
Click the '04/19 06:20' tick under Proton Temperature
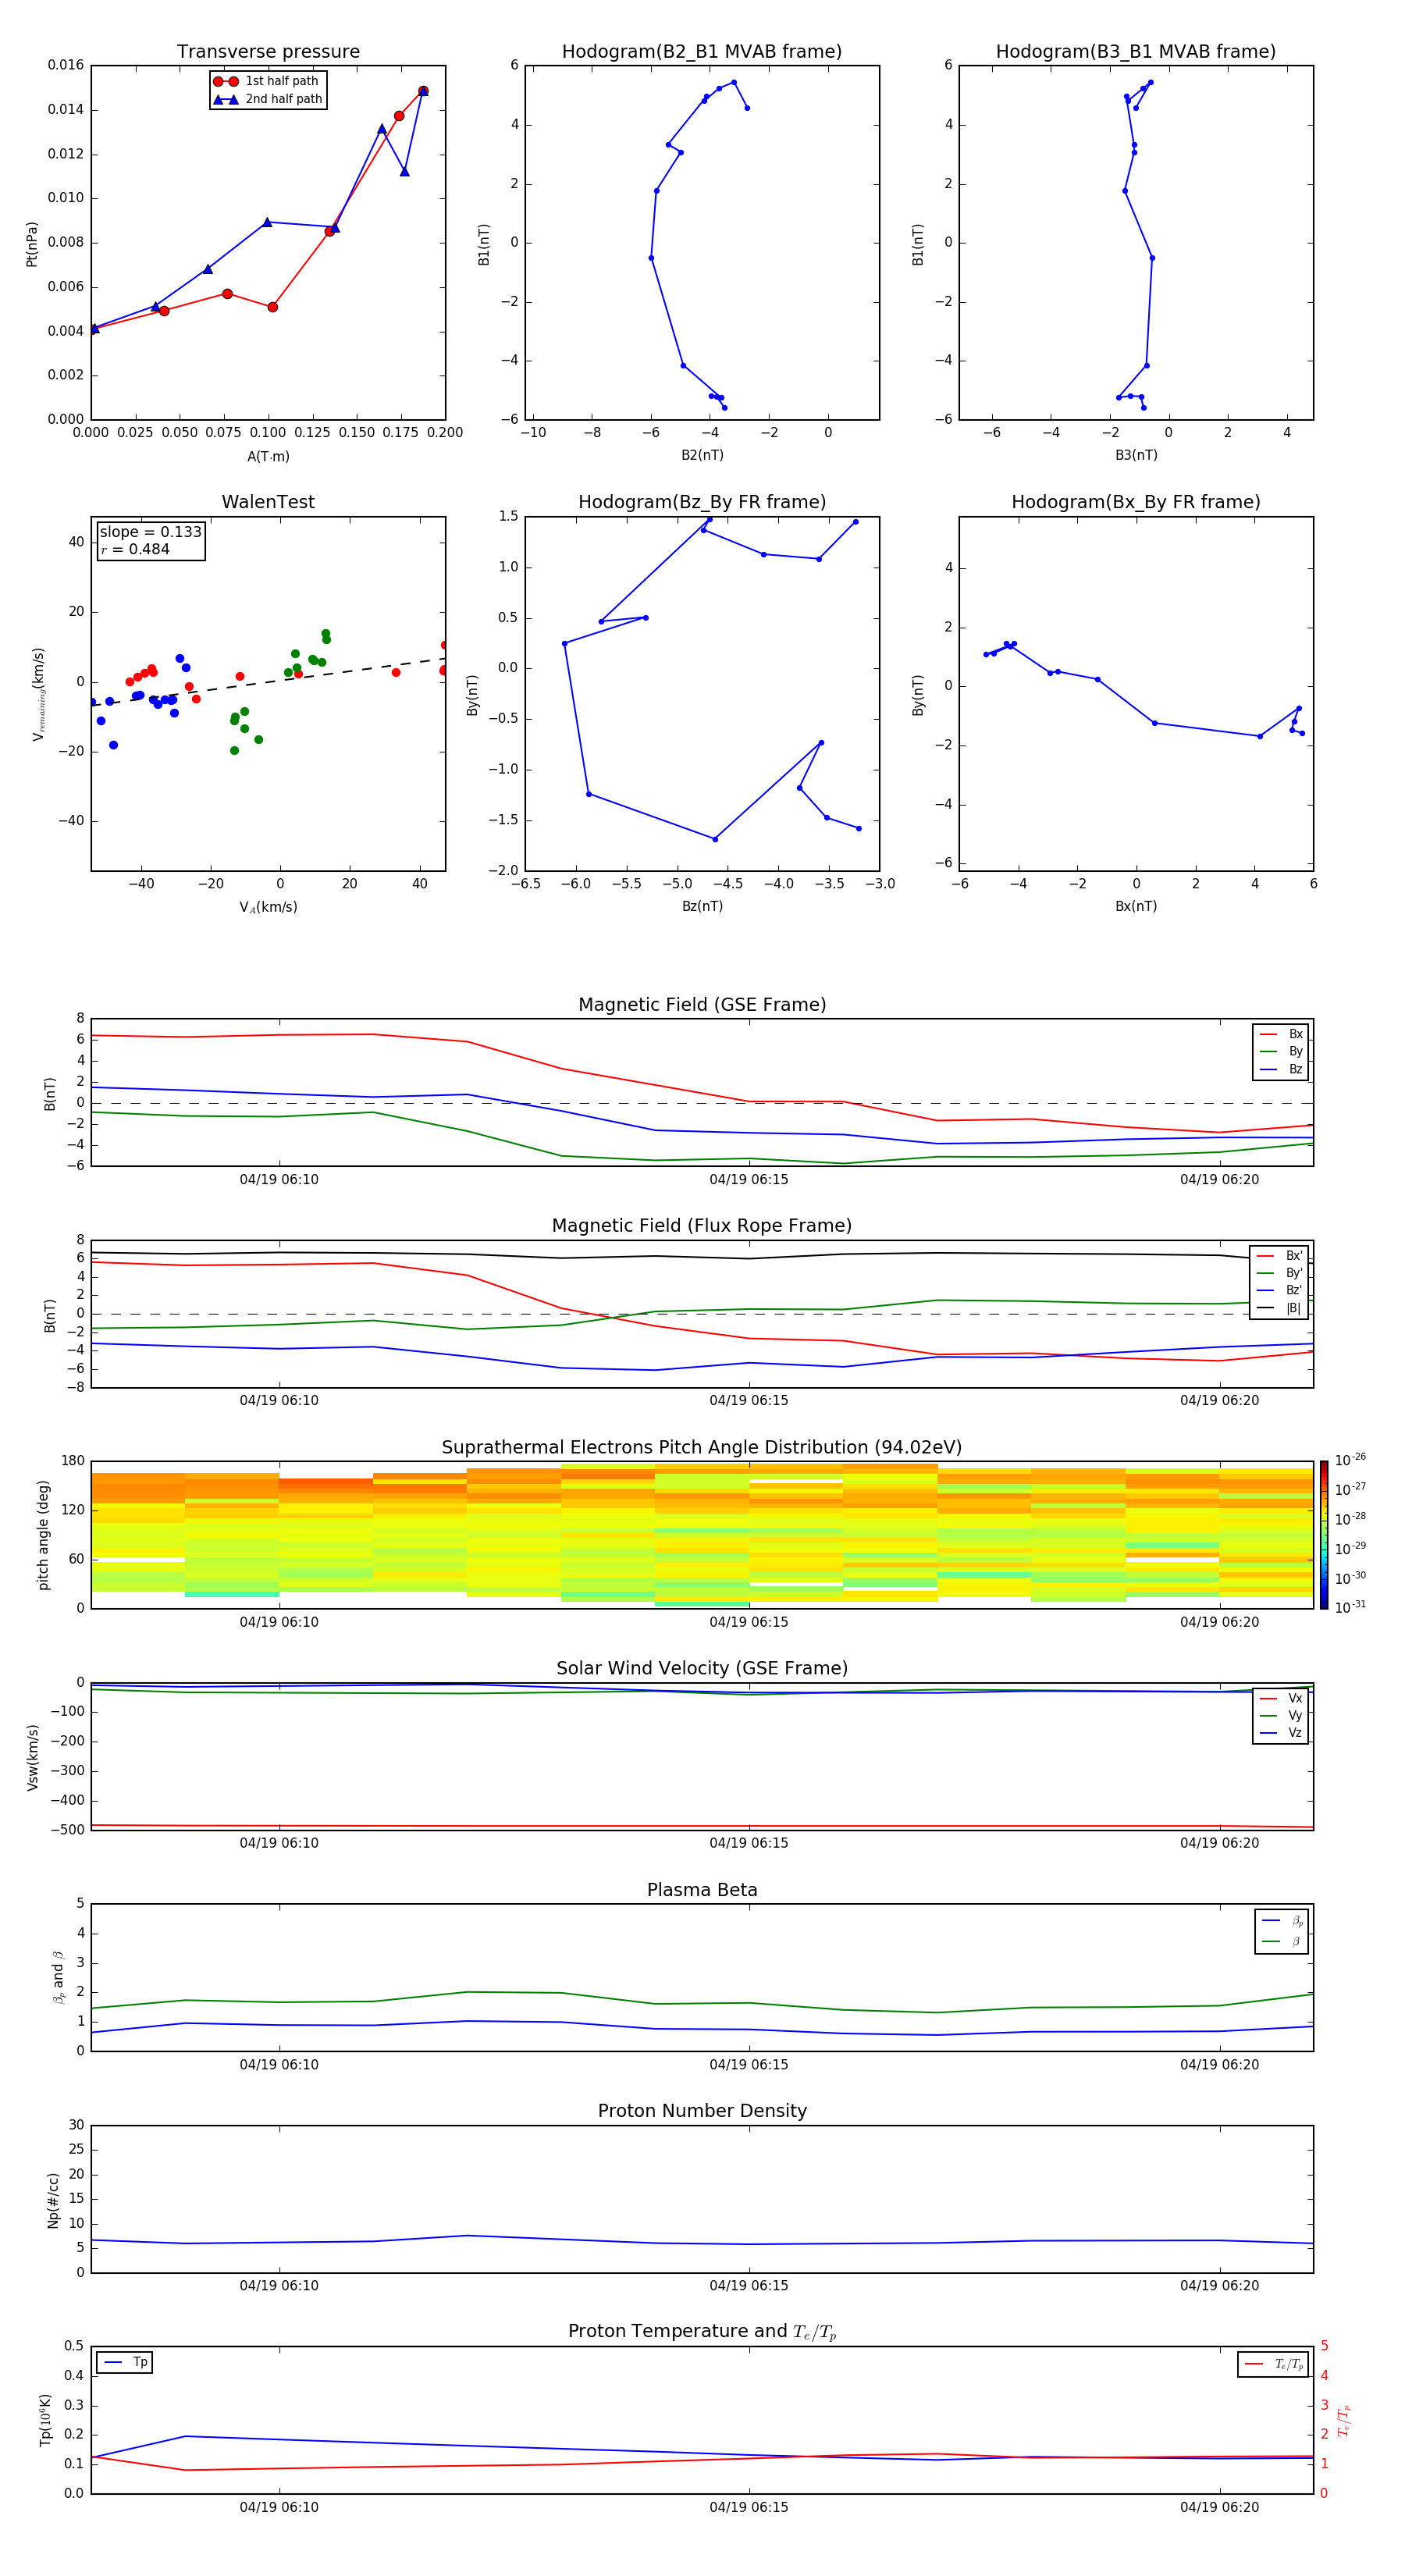coord(1219,2508)
